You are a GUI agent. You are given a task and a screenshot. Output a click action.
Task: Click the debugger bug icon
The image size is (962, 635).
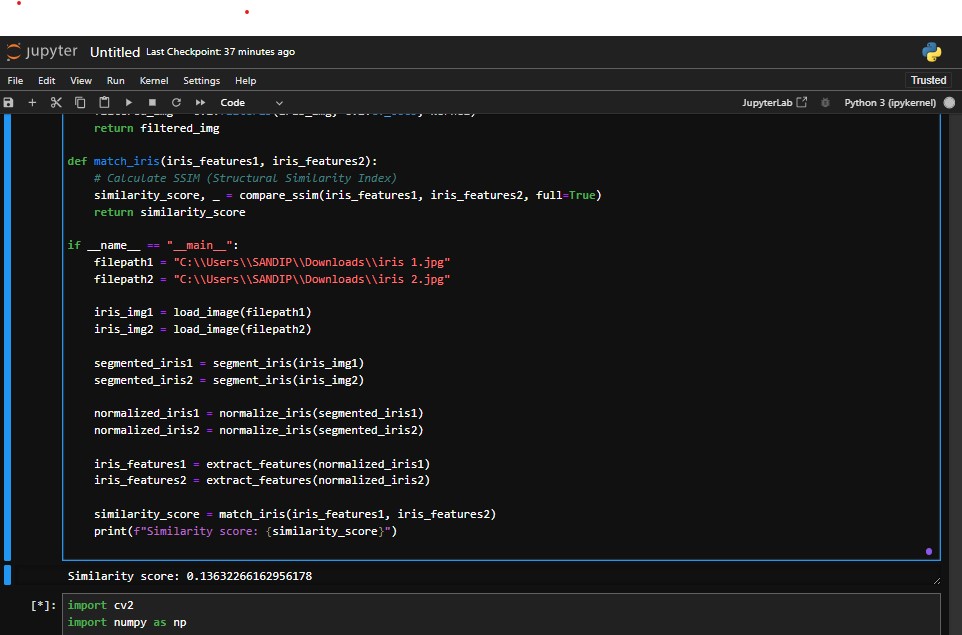click(825, 102)
